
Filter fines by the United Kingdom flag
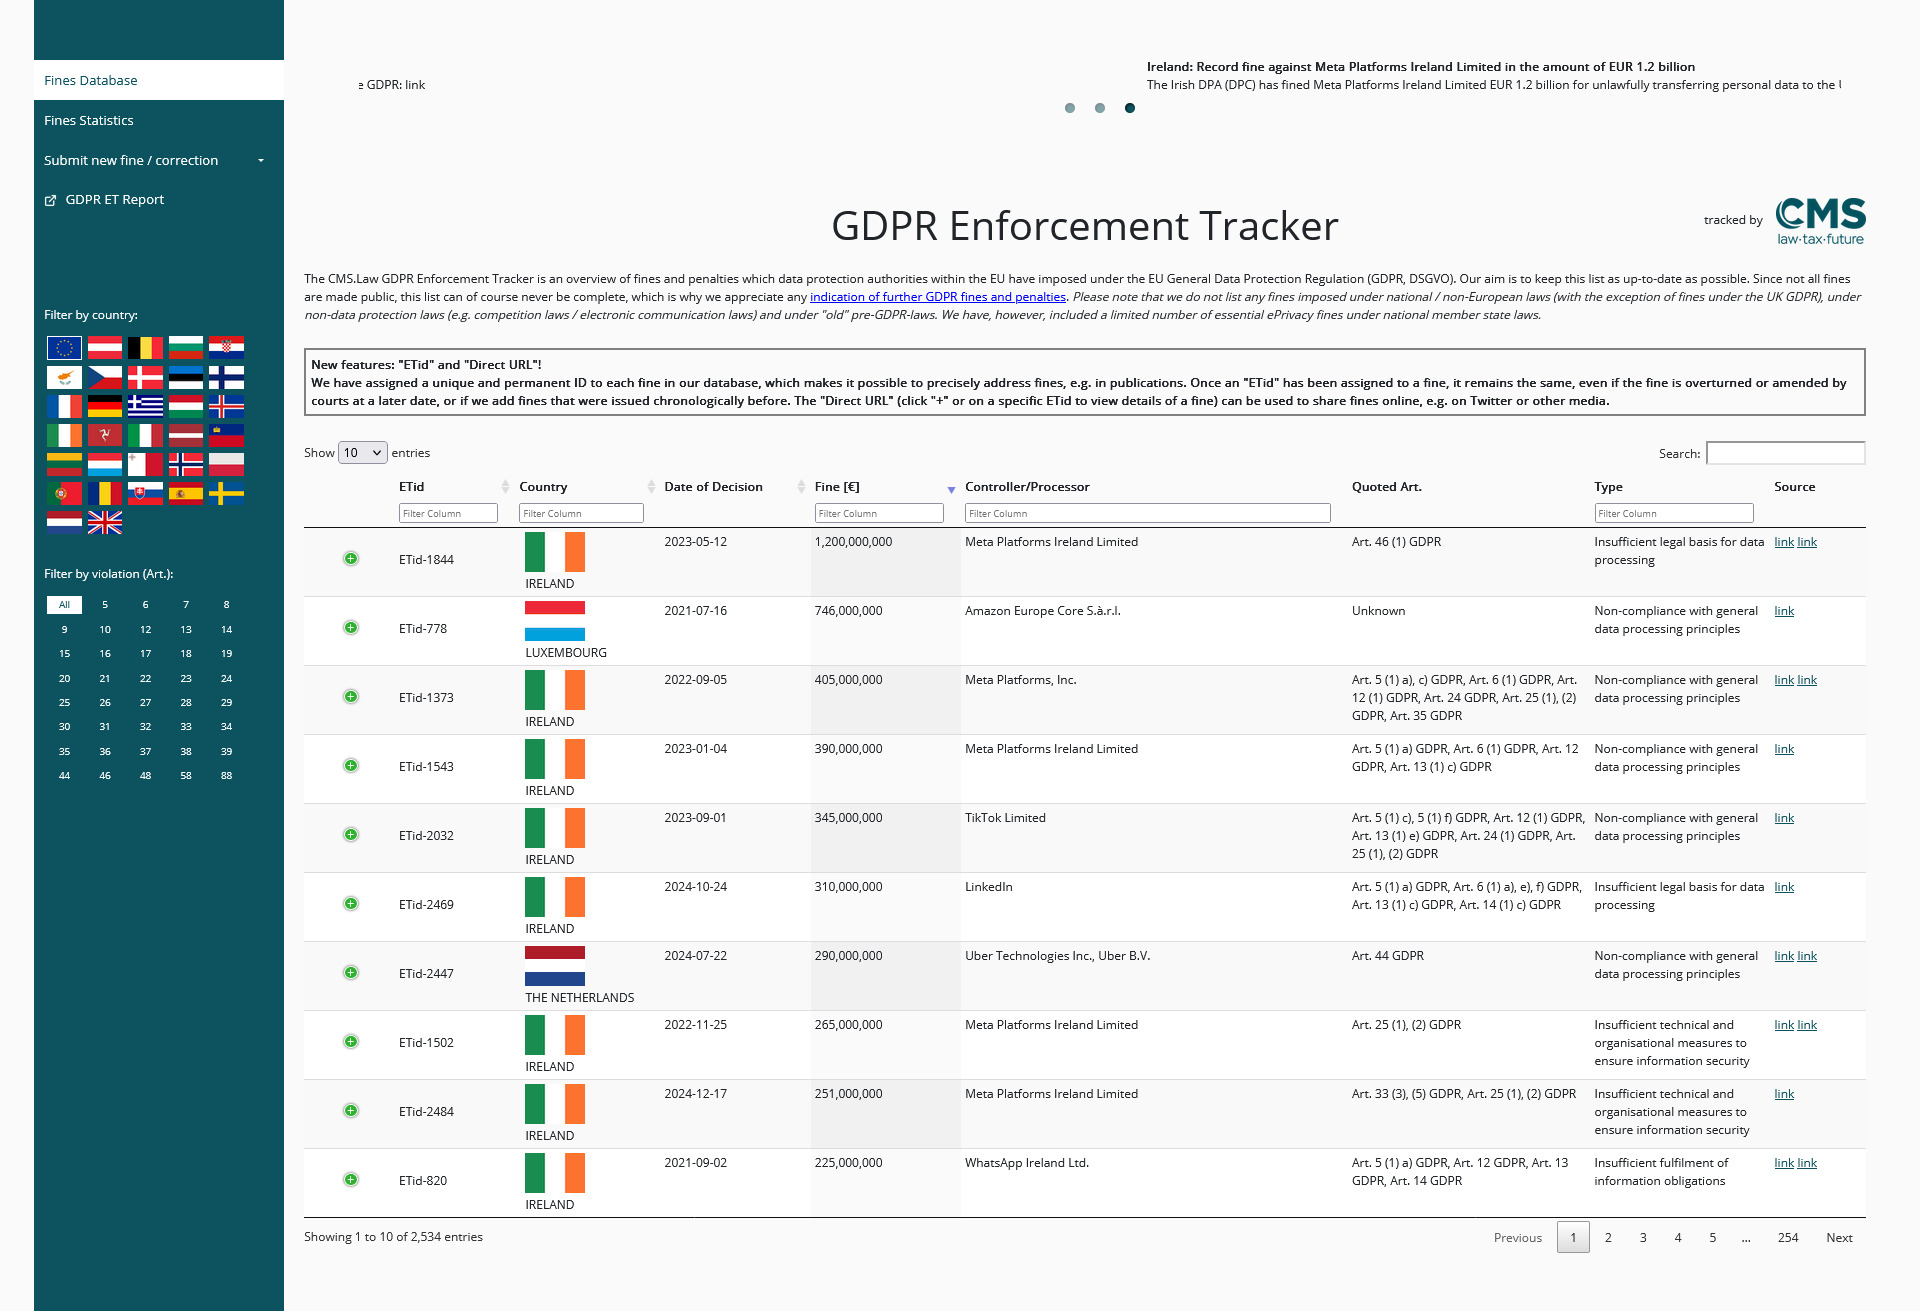point(105,522)
